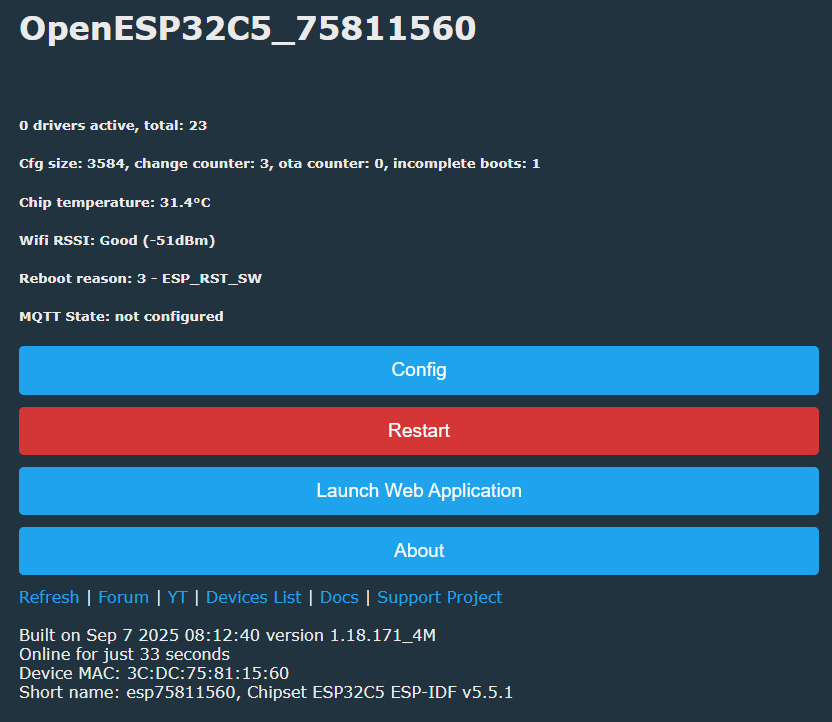This screenshot has width=832, height=722.
Task: Open the YT link
Action: click(177, 597)
